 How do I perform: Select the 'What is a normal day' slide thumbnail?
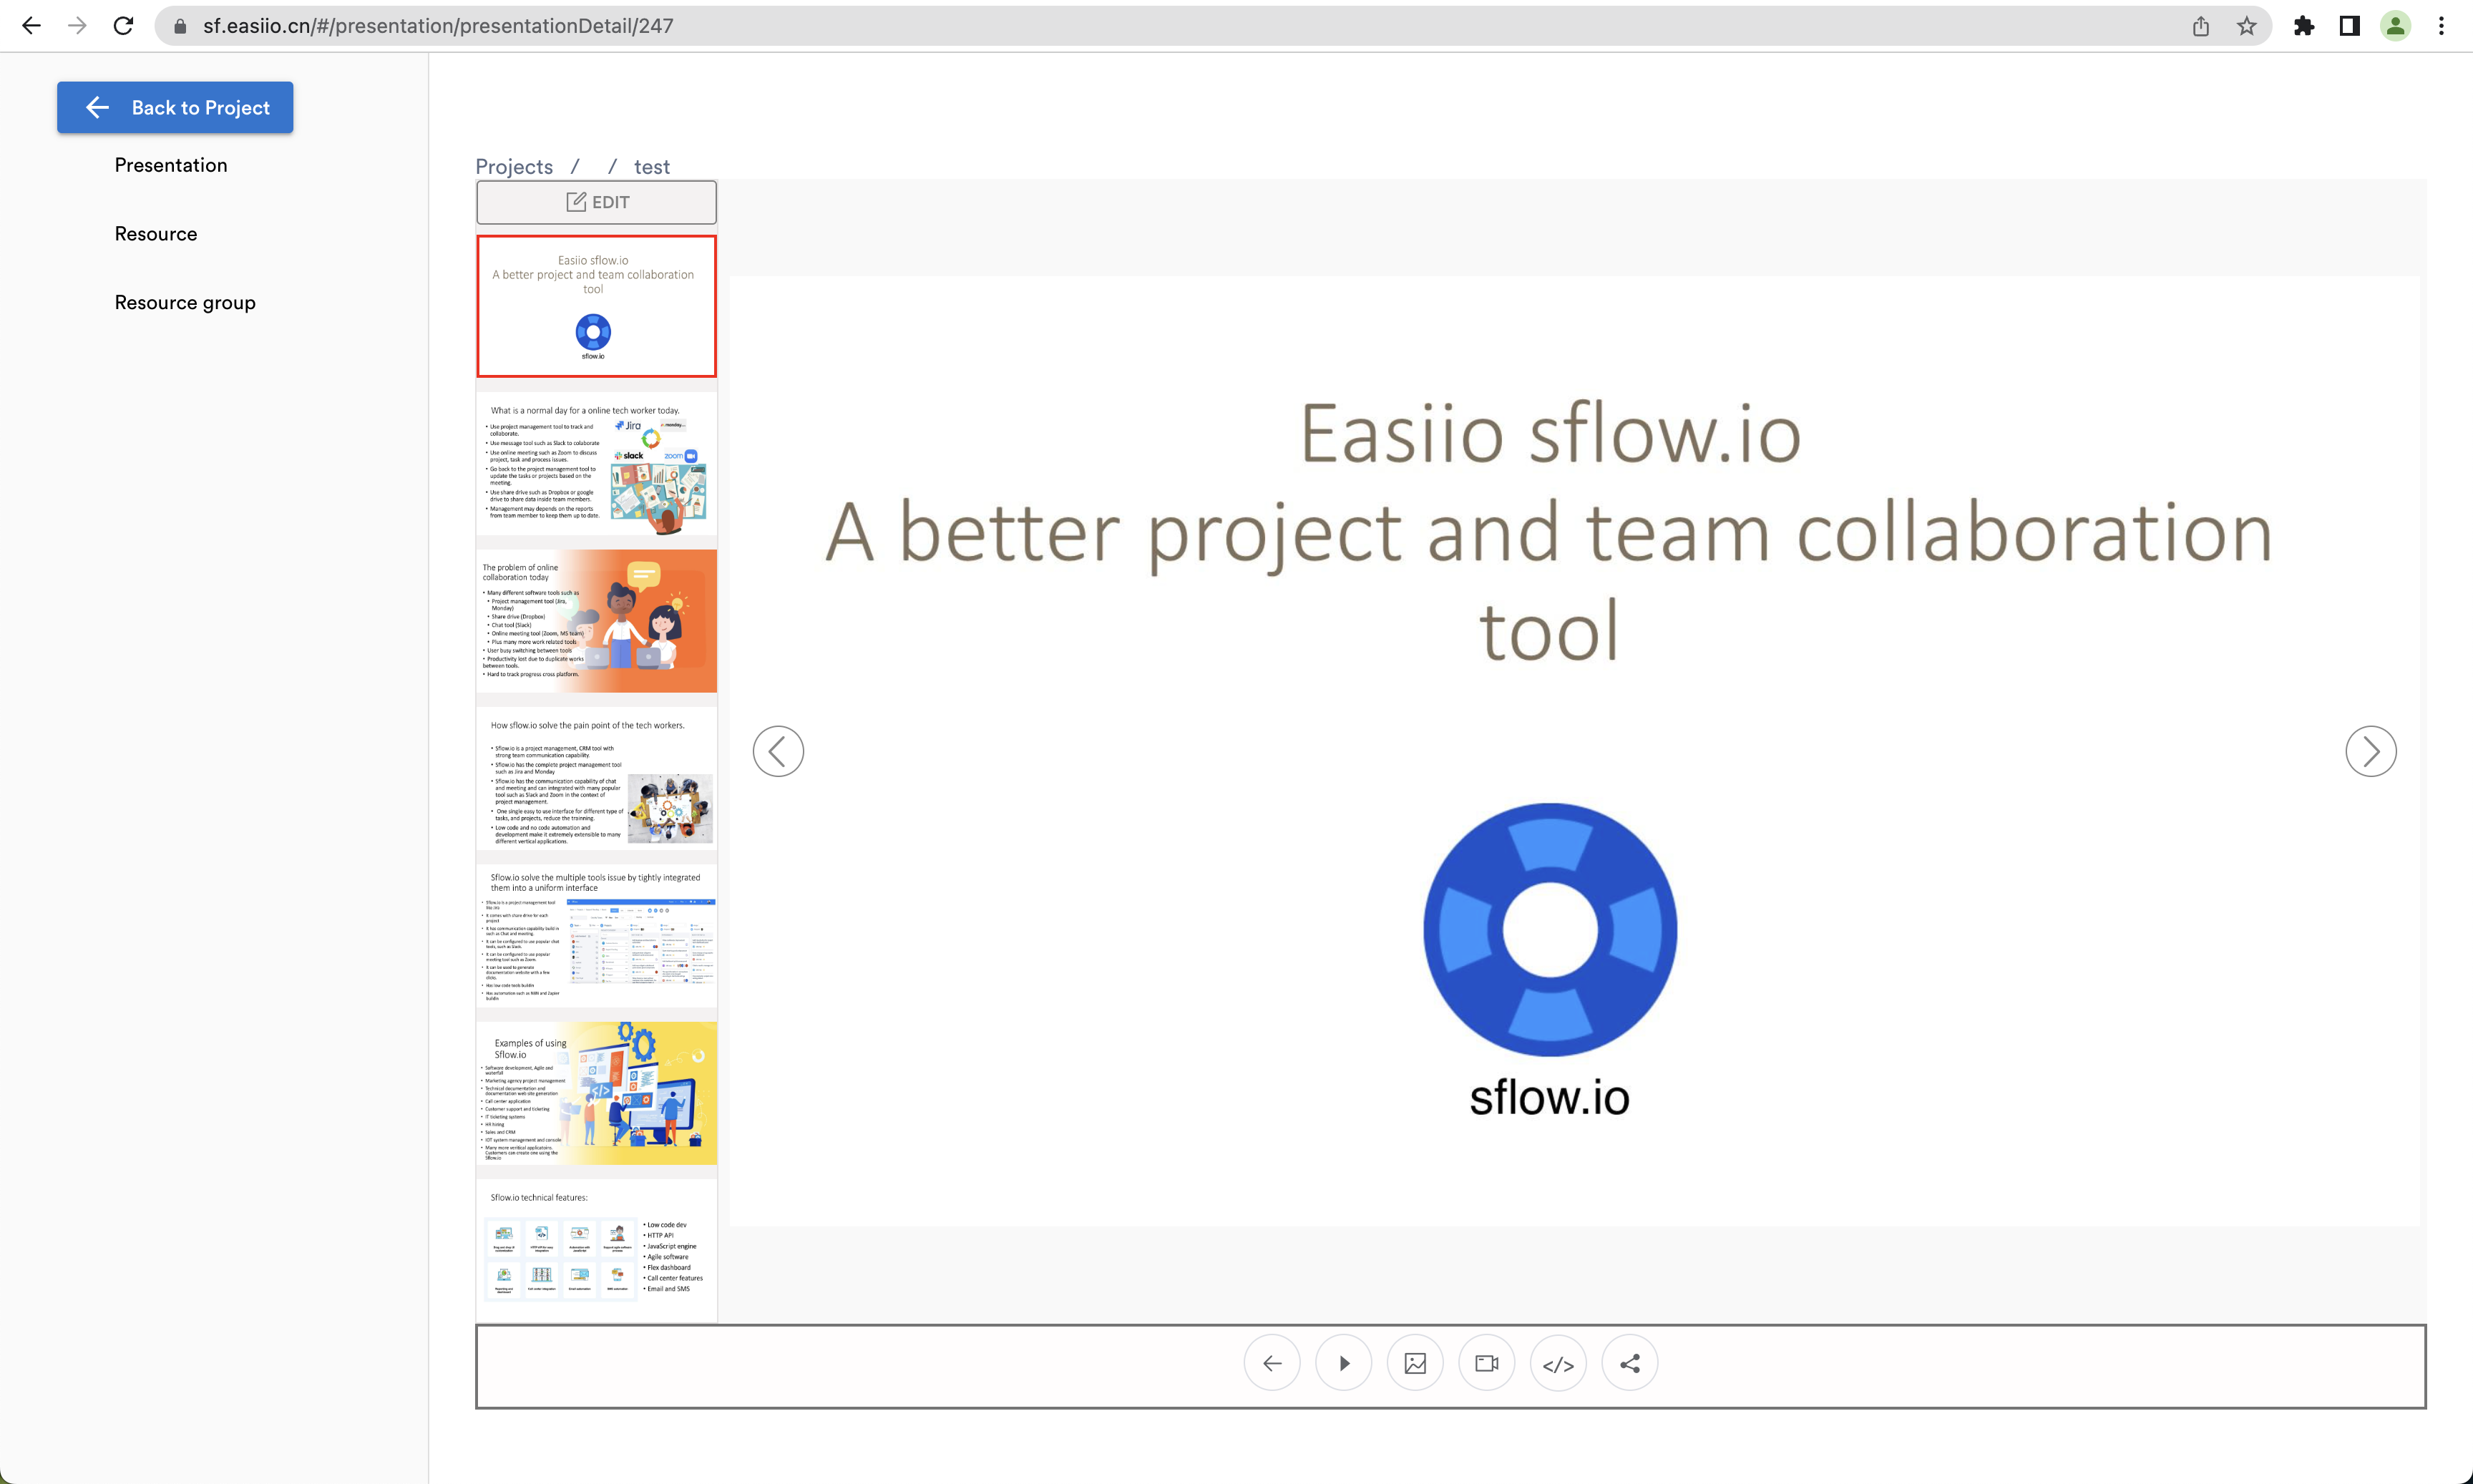coord(597,464)
